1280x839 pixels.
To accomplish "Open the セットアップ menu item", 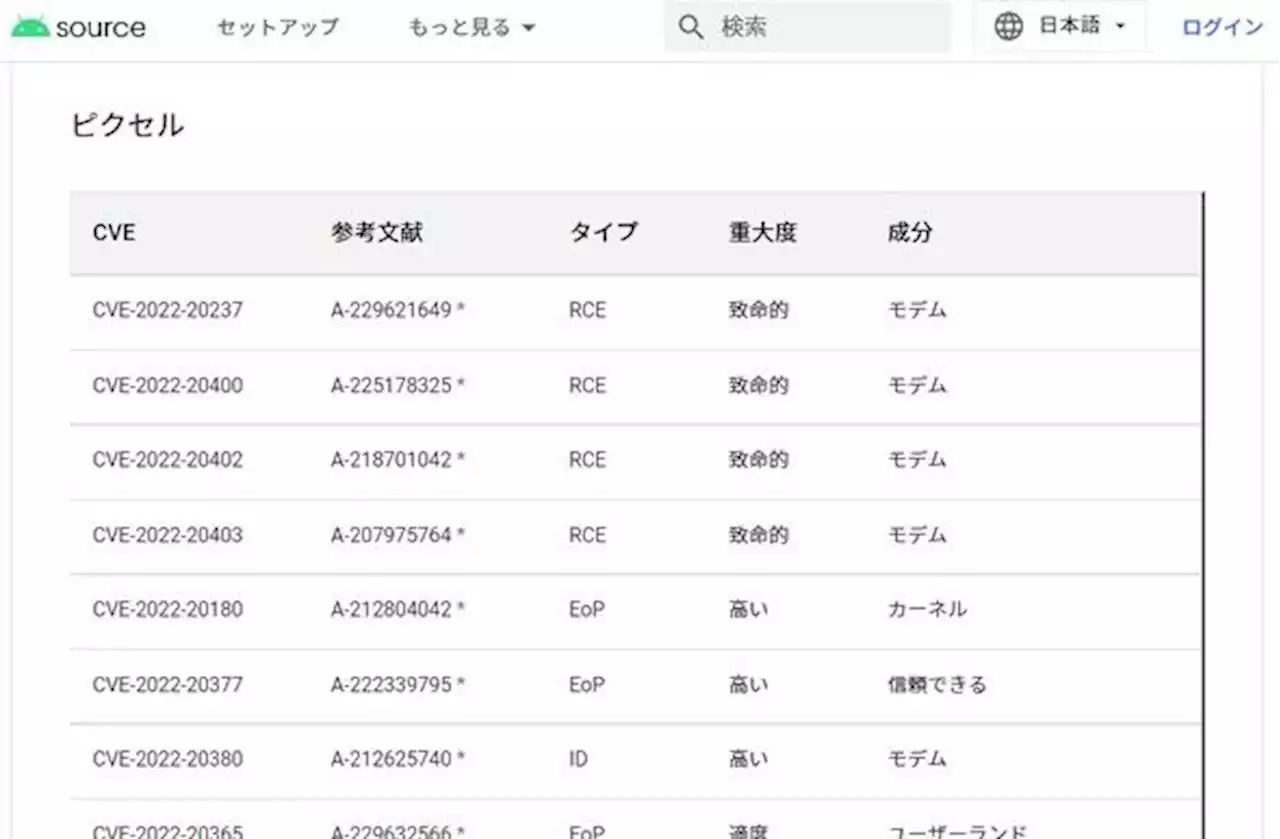I will (278, 27).
